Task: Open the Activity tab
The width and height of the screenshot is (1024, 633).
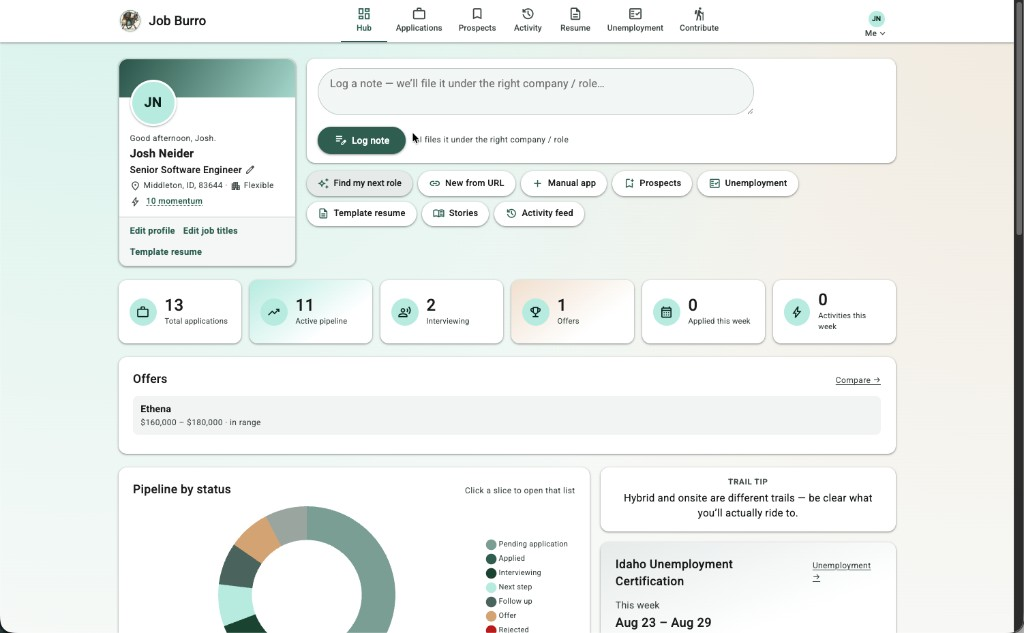Action: point(528,20)
